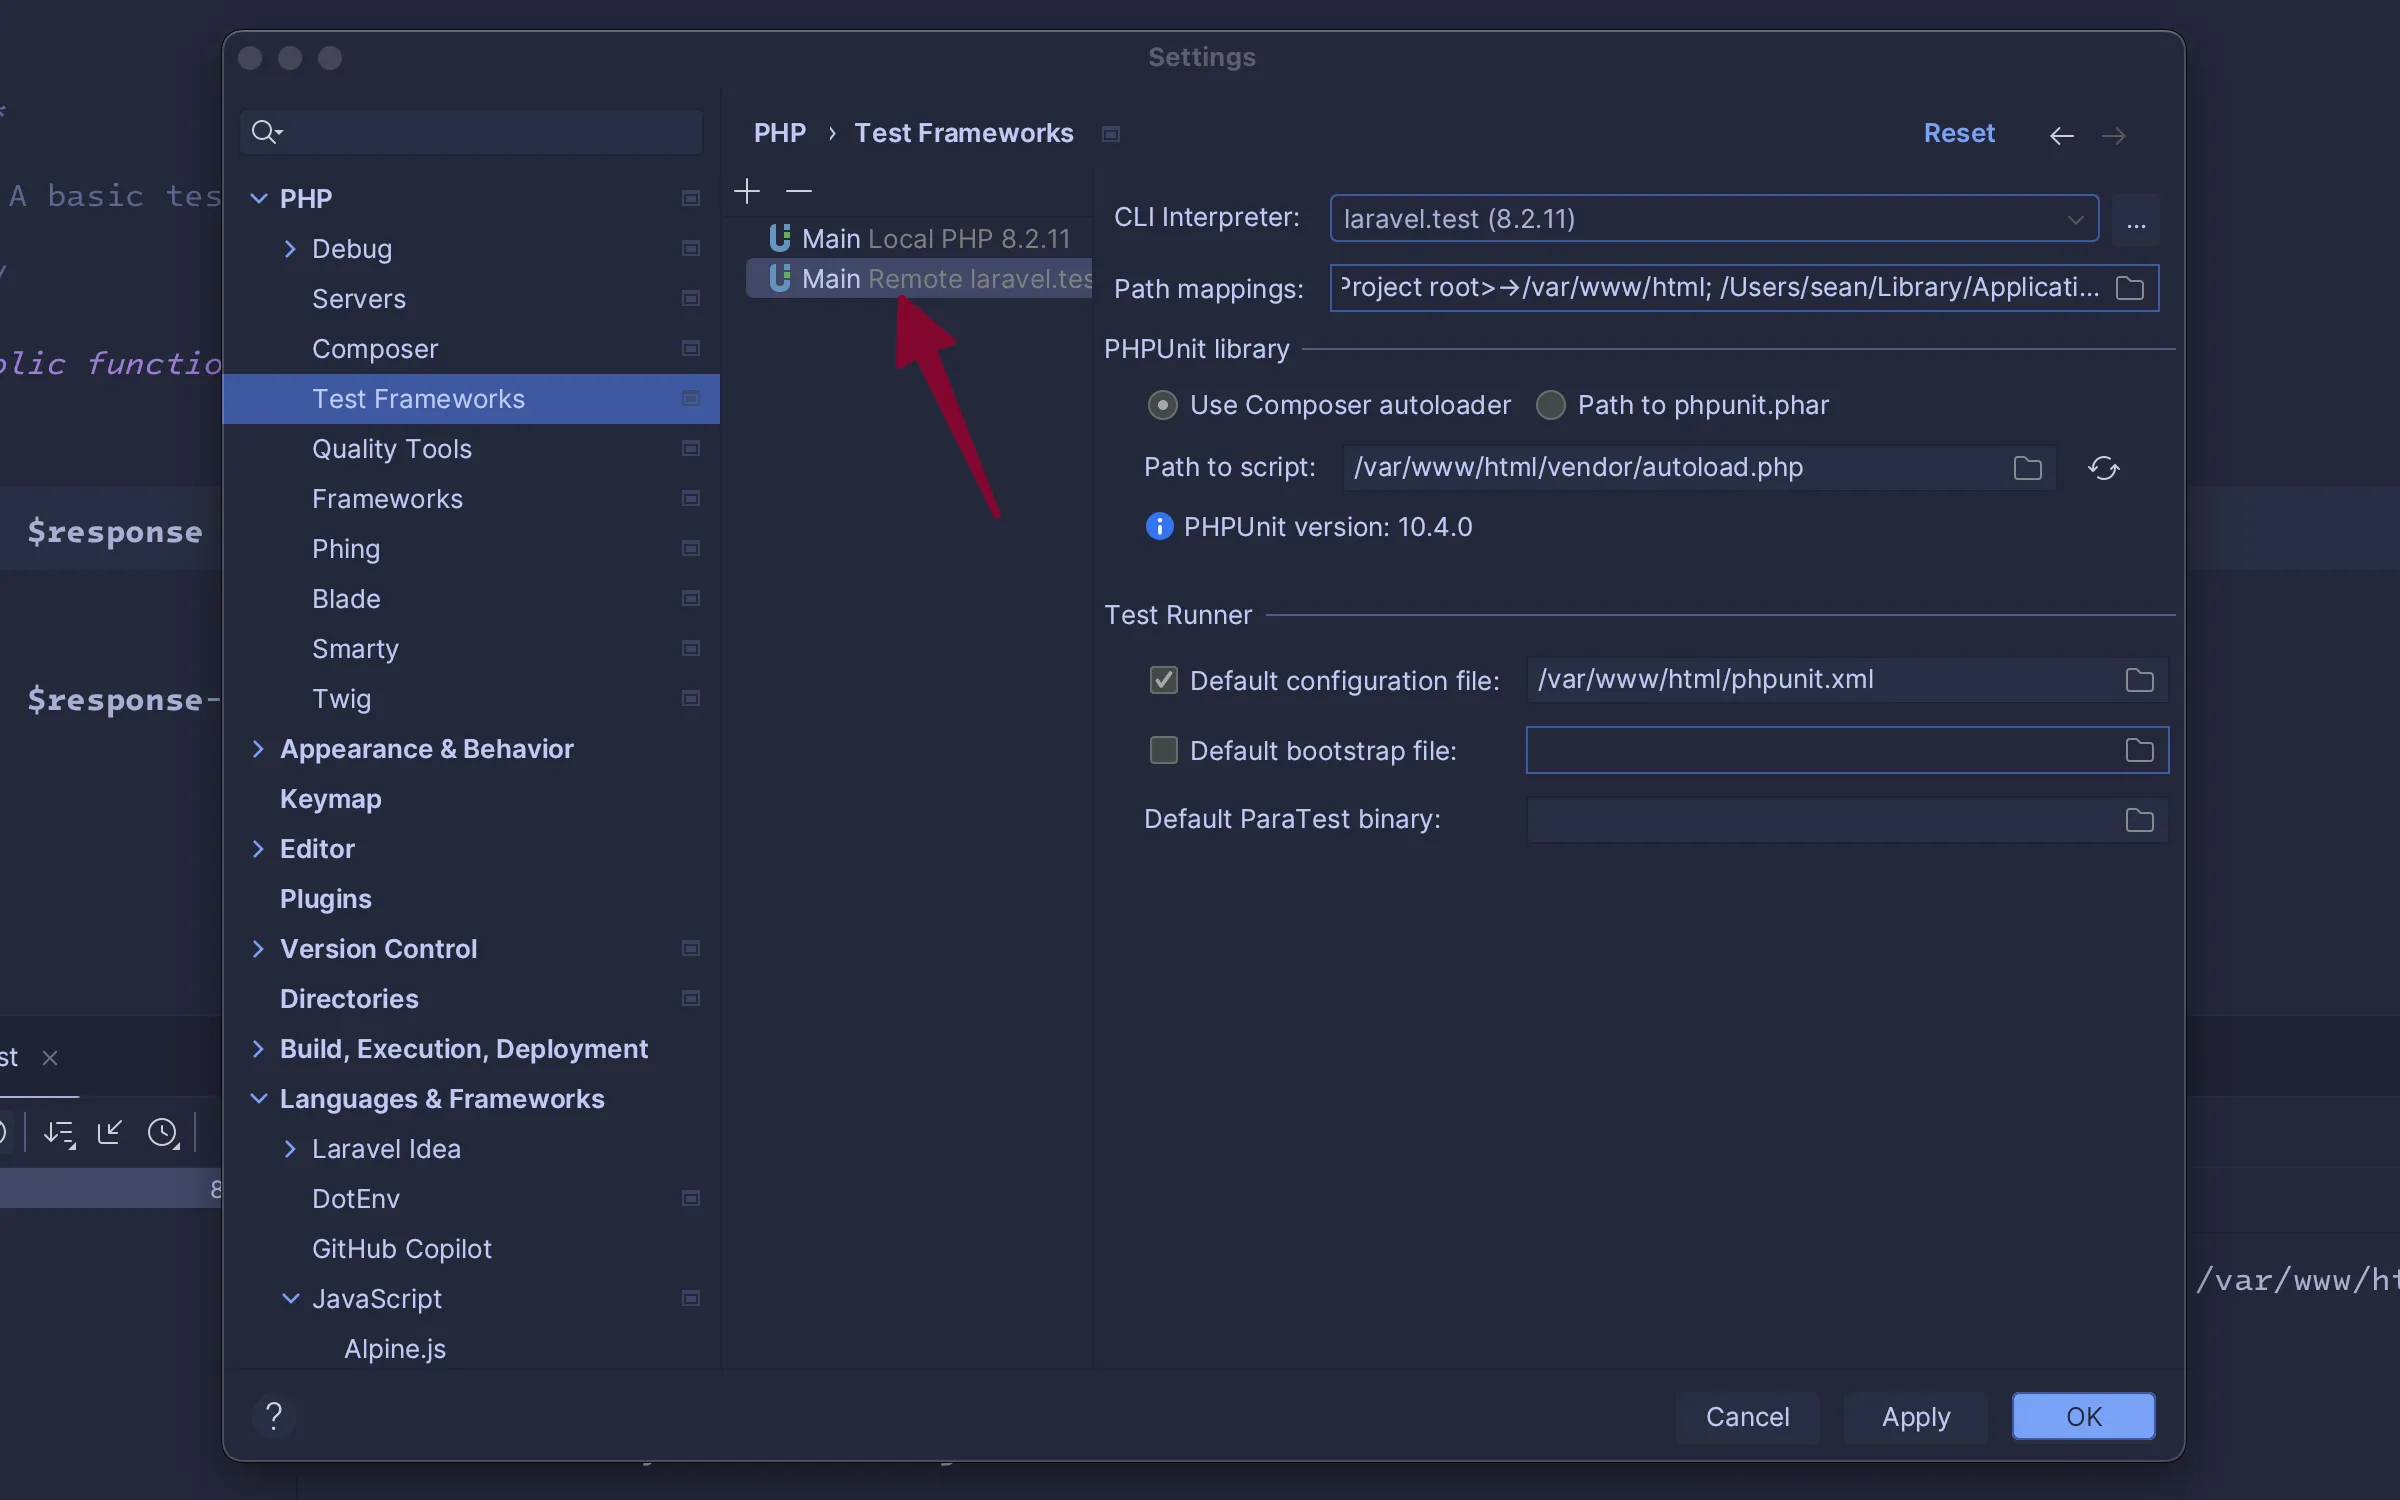Viewport: 2400px width, 1500px height.
Task: Expand the Version Control section
Action: tap(258, 948)
